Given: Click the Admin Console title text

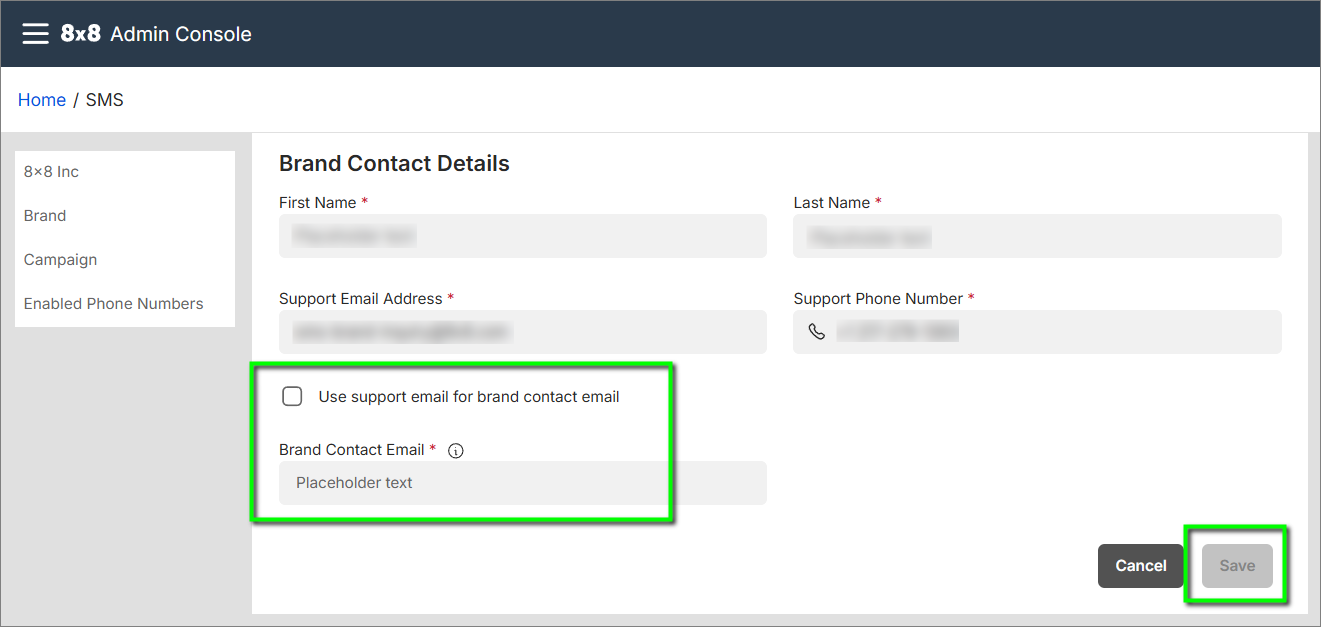Looking at the screenshot, I should pyautogui.click(x=180, y=34).
